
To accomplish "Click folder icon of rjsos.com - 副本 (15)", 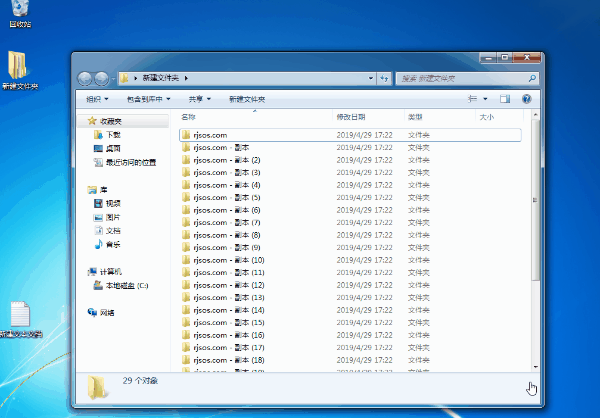I will click(x=186, y=322).
